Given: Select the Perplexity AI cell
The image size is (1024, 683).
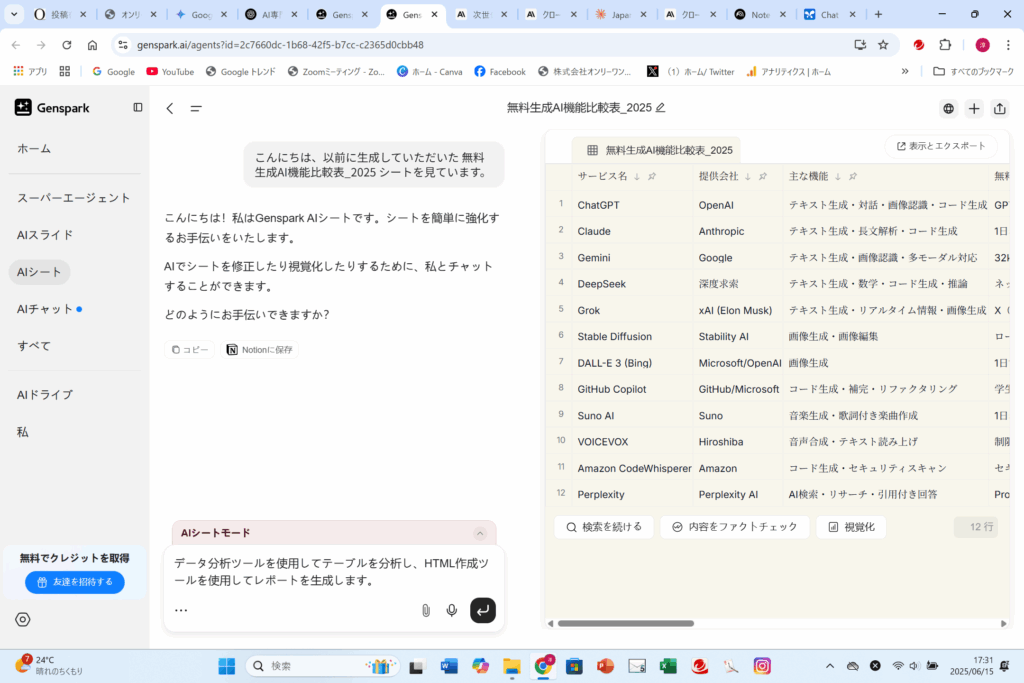Looking at the screenshot, I should coord(737,494).
